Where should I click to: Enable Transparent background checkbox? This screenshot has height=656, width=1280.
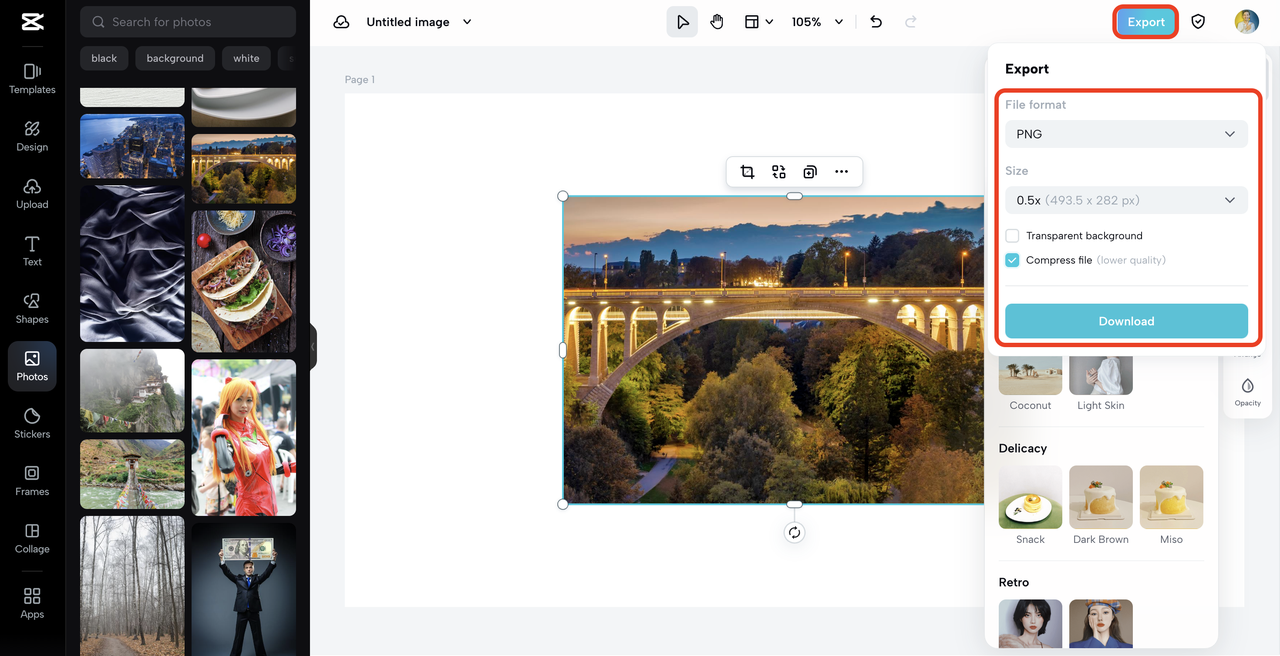pos(1012,236)
